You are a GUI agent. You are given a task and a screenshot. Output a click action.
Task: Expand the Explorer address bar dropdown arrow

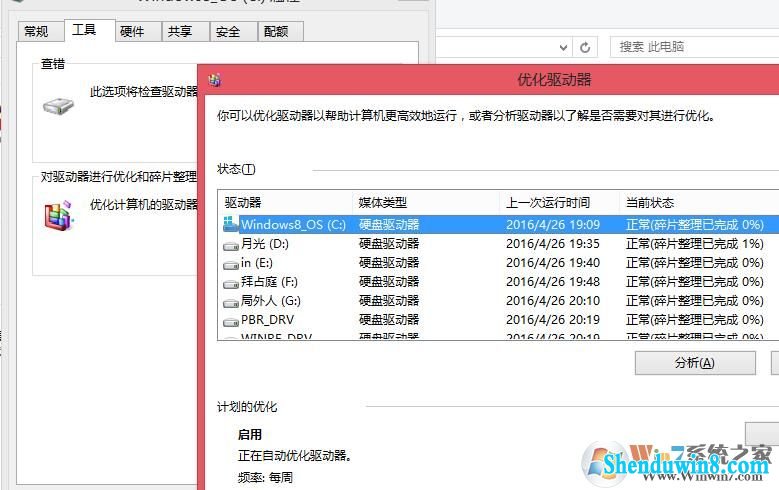coord(563,47)
